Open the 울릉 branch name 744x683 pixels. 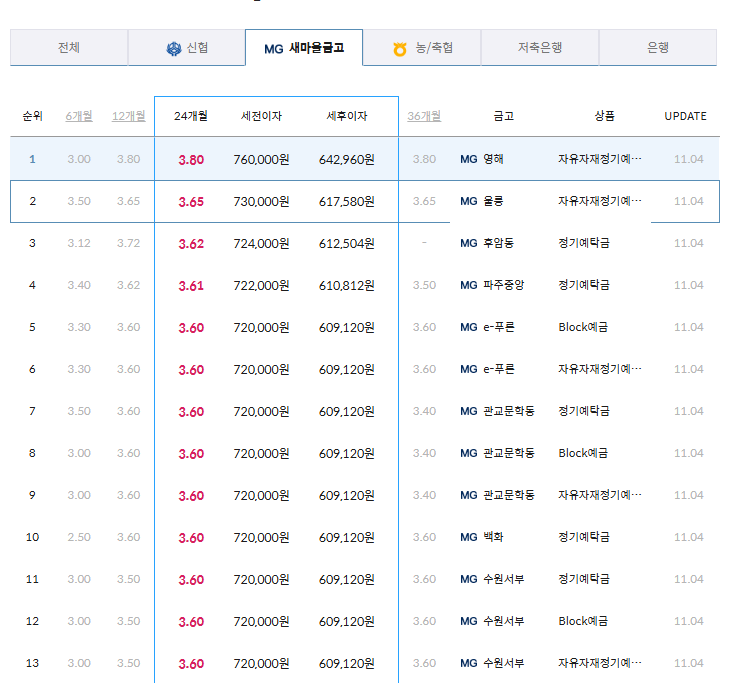click(493, 201)
